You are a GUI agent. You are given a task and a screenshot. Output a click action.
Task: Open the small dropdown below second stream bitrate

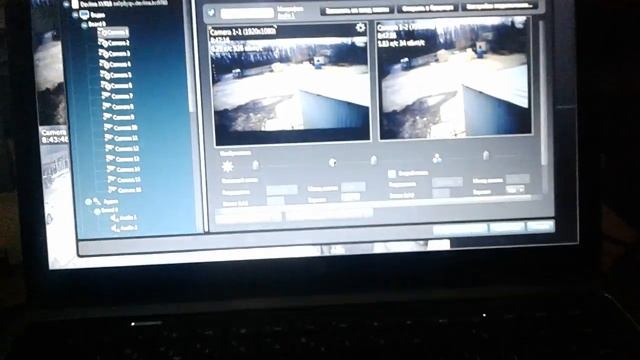[x=515, y=189]
